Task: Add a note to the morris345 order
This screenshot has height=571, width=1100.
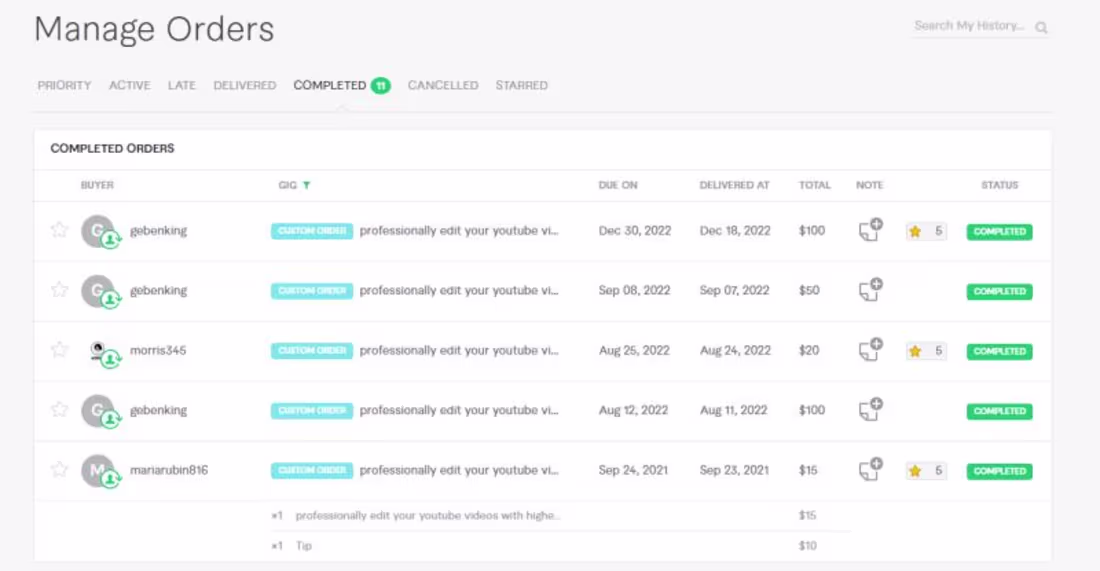Action: 870,351
